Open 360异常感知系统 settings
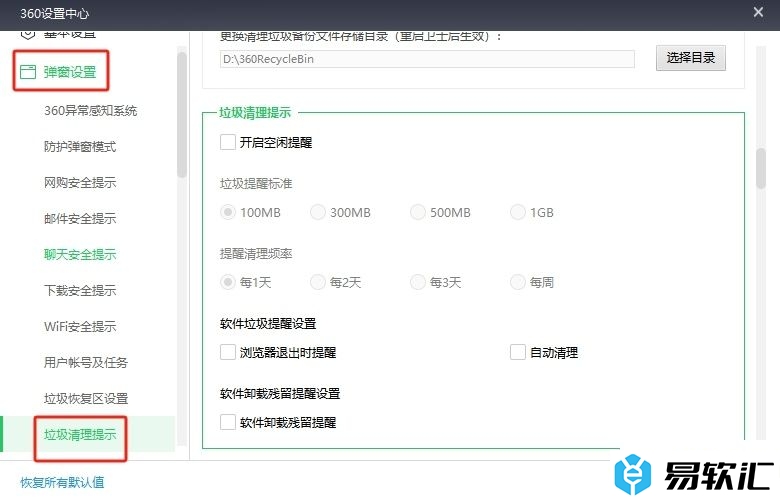Image resolution: width=780 pixels, height=500 pixels. (91, 110)
